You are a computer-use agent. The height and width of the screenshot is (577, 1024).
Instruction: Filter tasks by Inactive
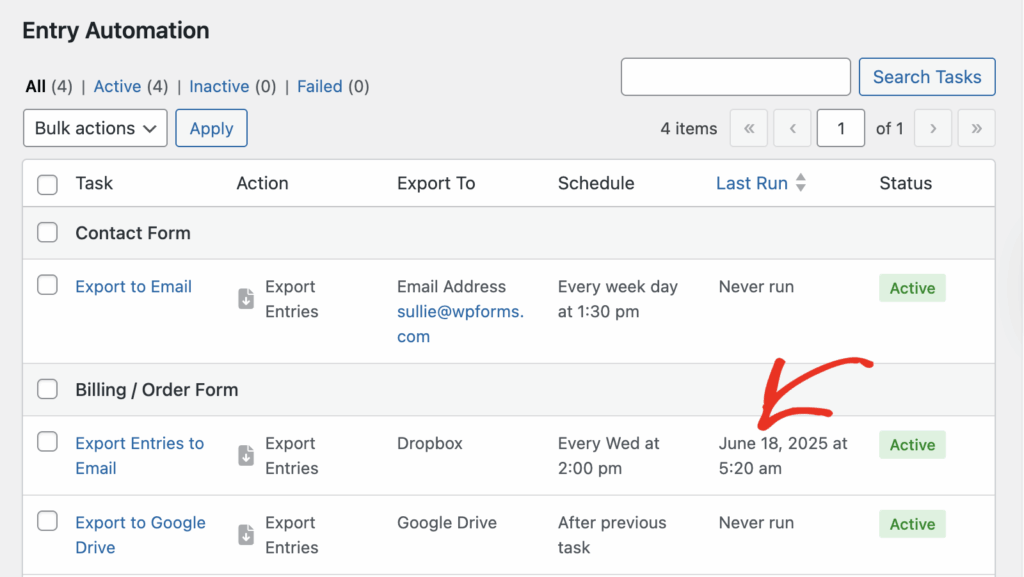(x=219, y=86)
